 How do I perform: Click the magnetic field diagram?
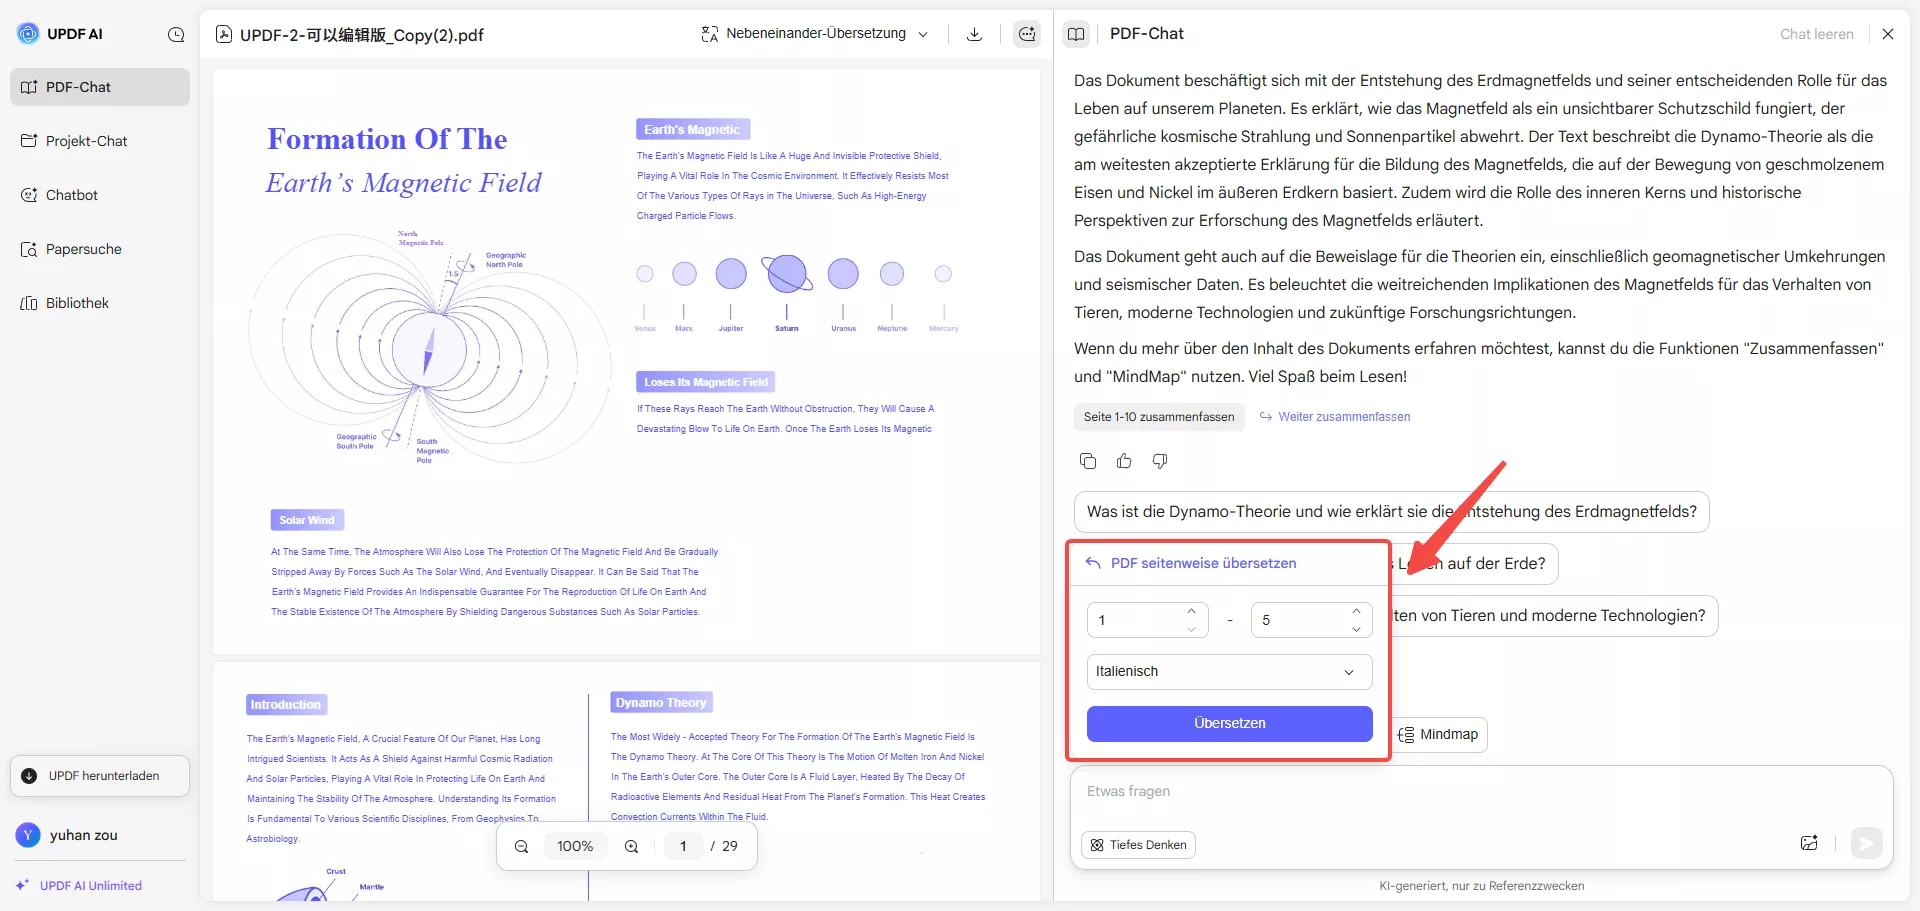pyautogui.click(x=429, y=350)
